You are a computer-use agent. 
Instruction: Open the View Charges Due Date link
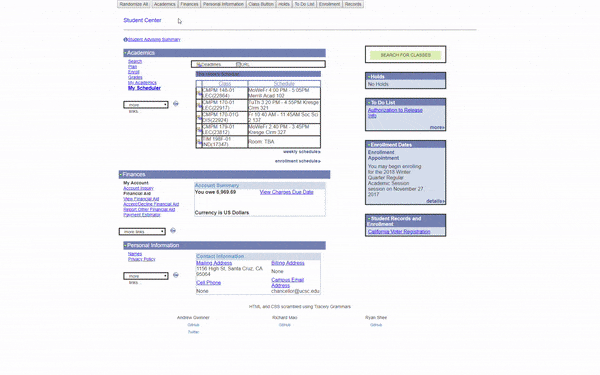[286, 192]
